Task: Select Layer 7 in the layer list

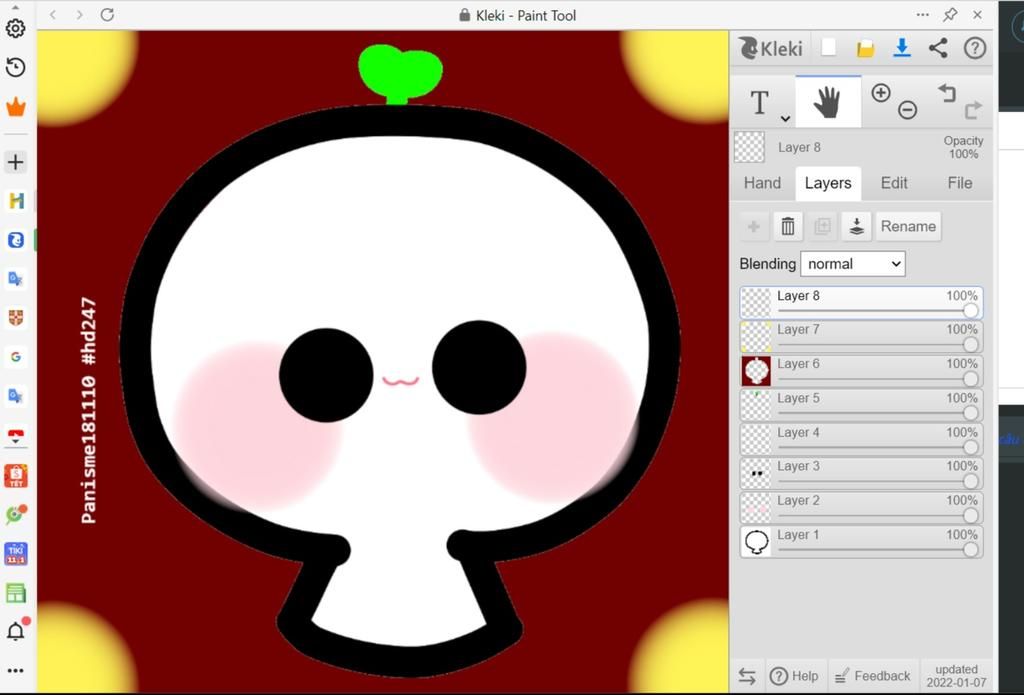Action: [861, 336]
